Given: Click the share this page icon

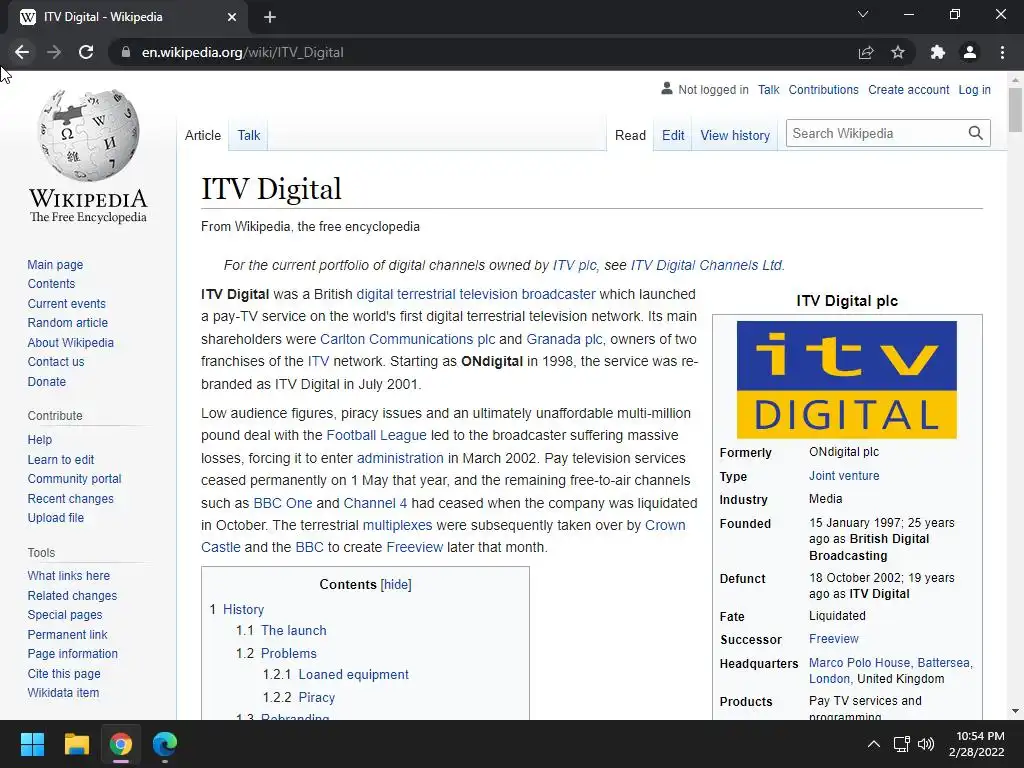Looking at the screenshot, I should coord(866,52).
